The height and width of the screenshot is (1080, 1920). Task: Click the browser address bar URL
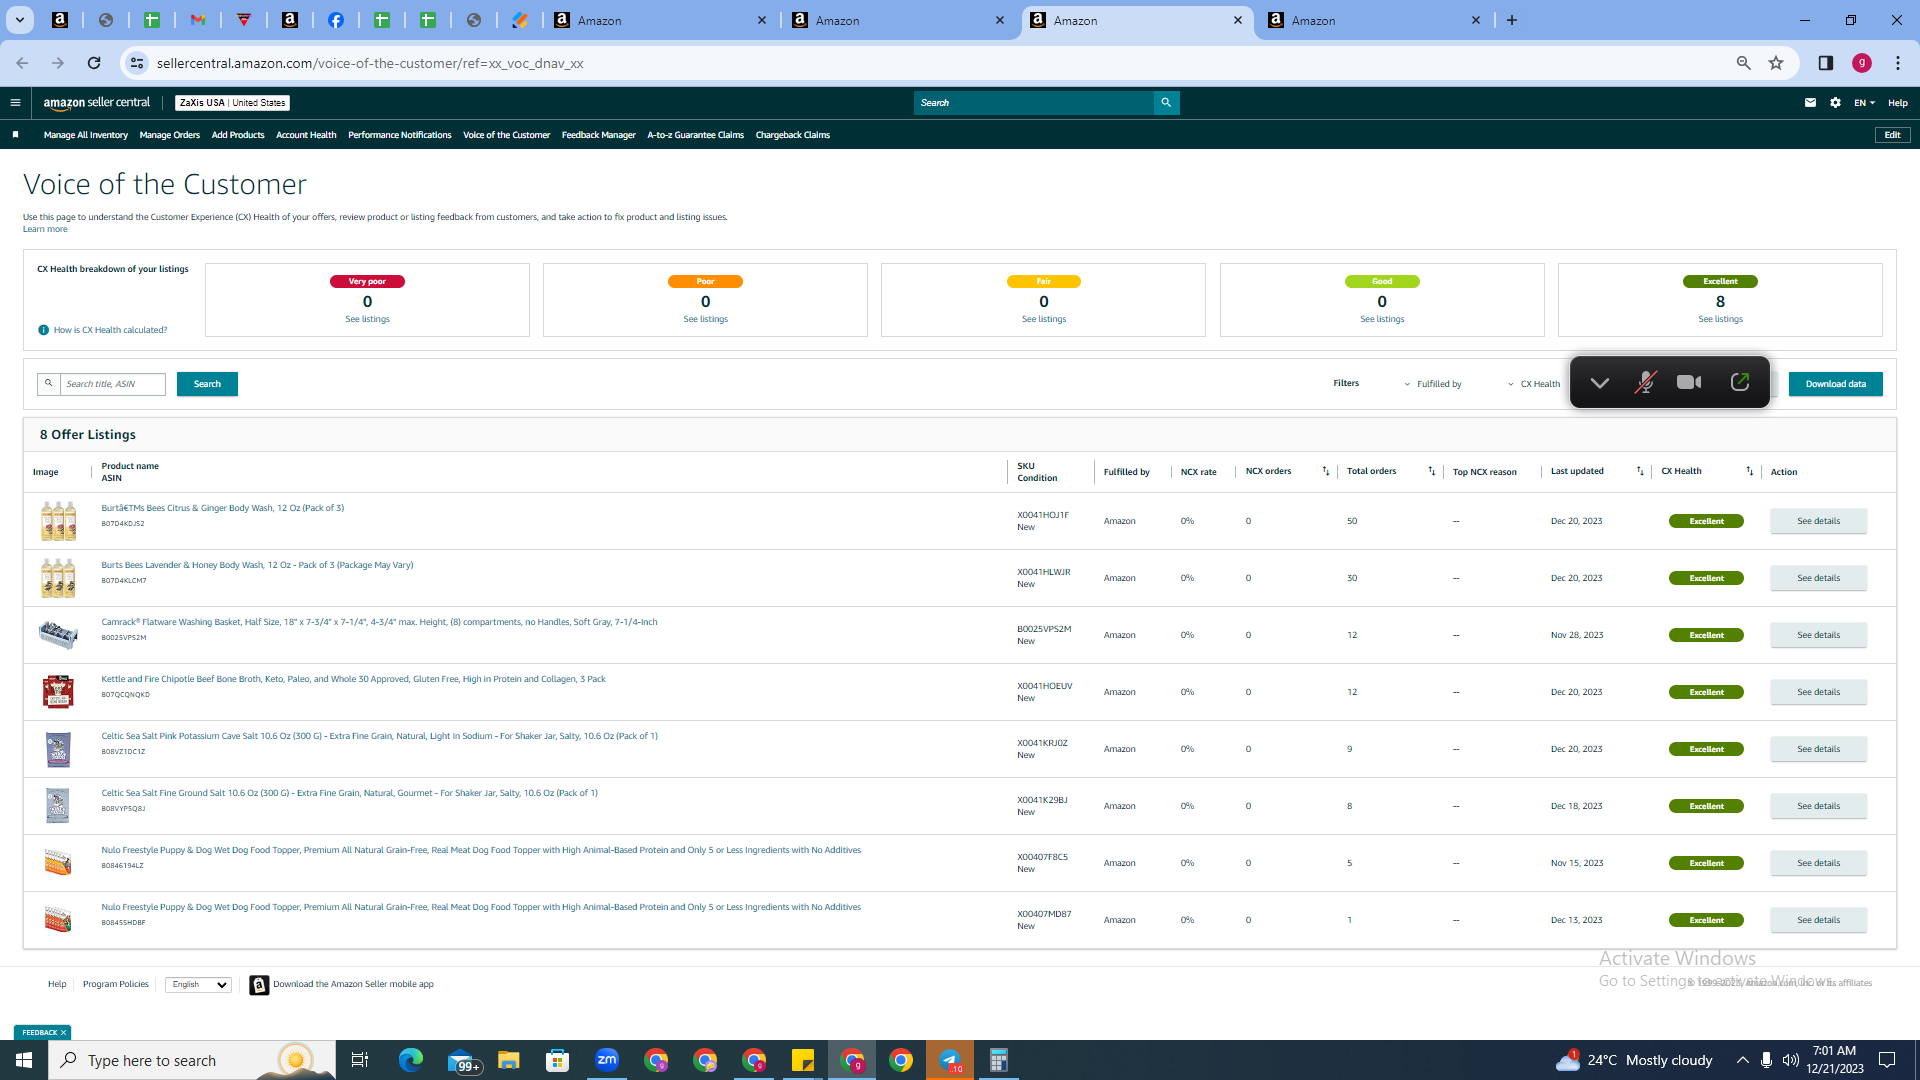click(370, 63)
